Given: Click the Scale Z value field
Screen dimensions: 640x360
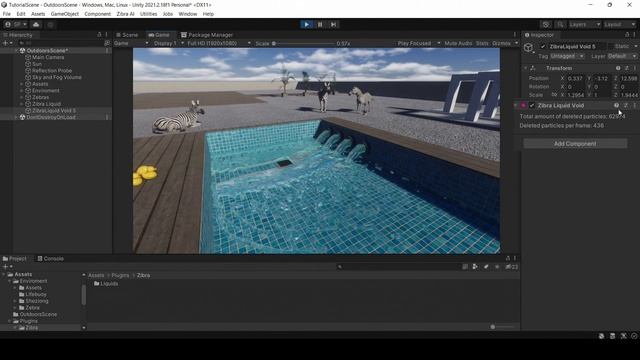Looking at the screenshot, I should (x=629, y=95).
